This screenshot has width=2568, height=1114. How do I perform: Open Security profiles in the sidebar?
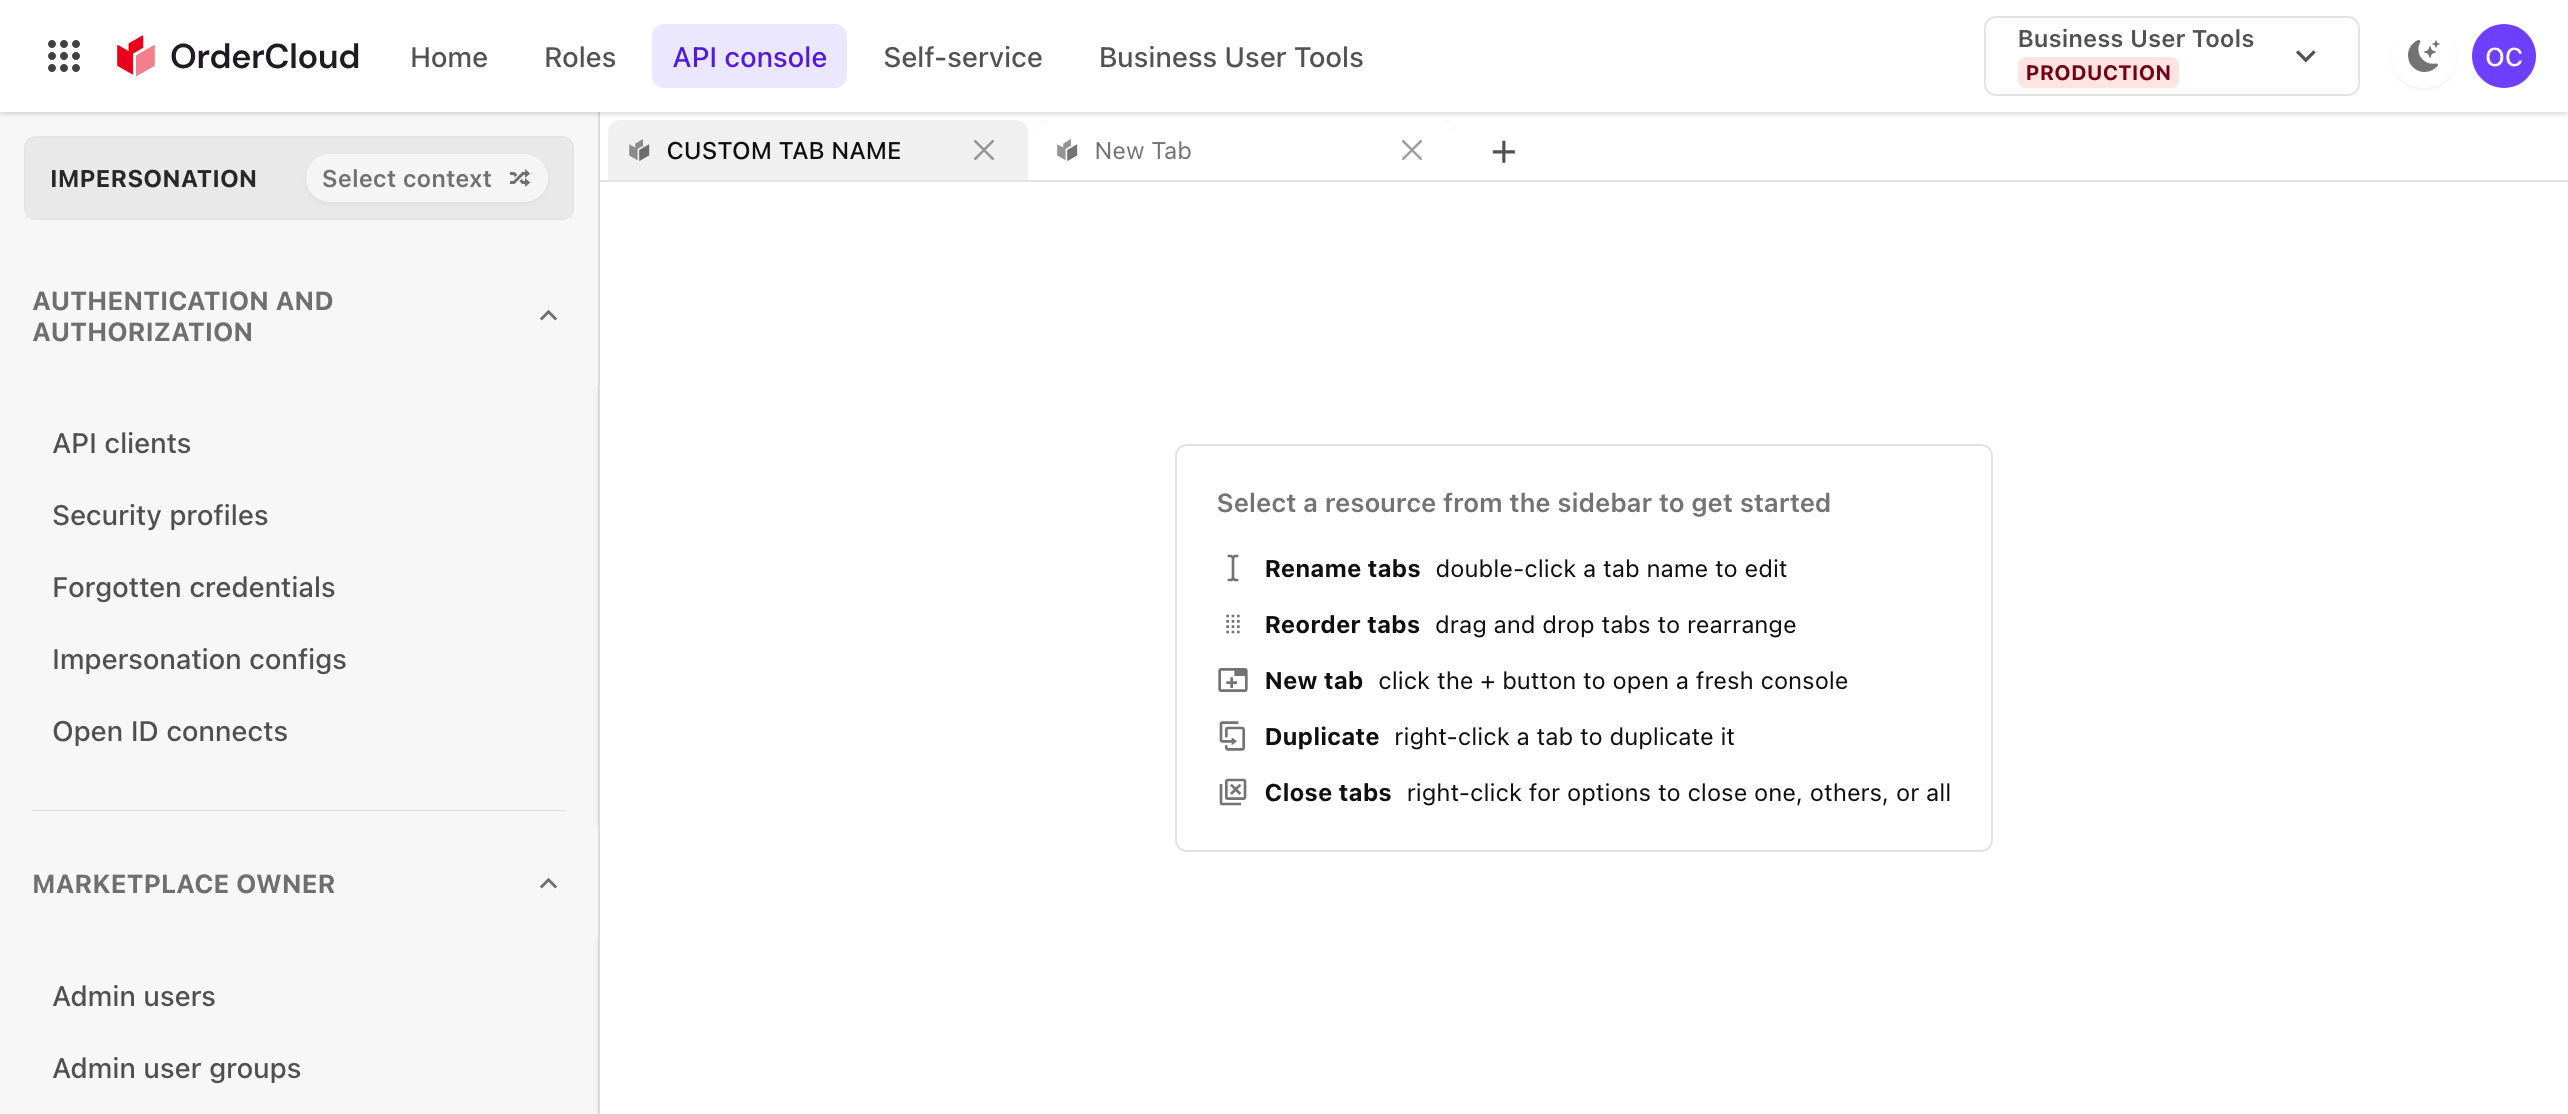pos(160,515)
